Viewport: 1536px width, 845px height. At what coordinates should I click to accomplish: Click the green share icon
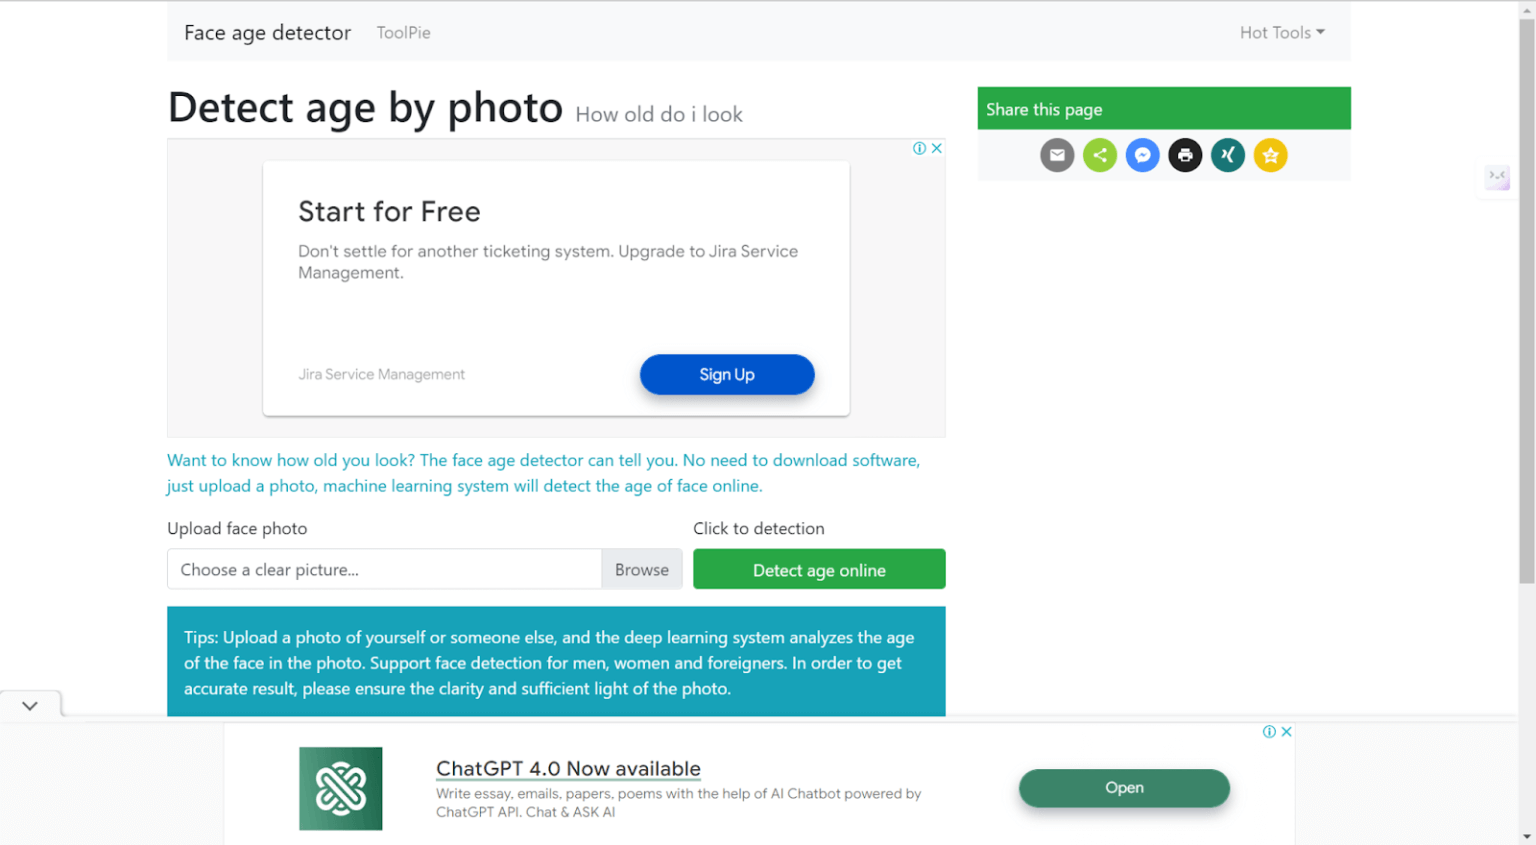click(x=1100, y=155)
